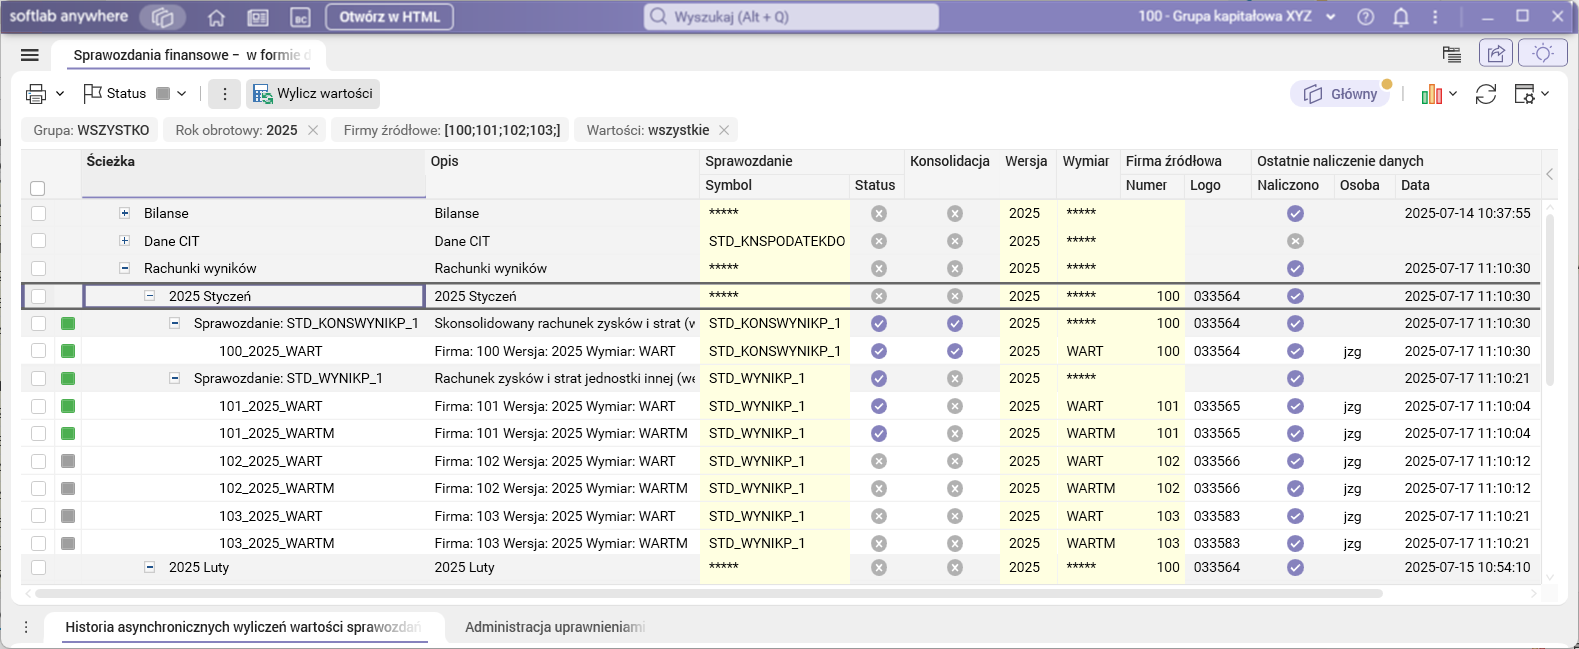
Task: Open the bar chart icon
Action: [x=1432, y=94]
